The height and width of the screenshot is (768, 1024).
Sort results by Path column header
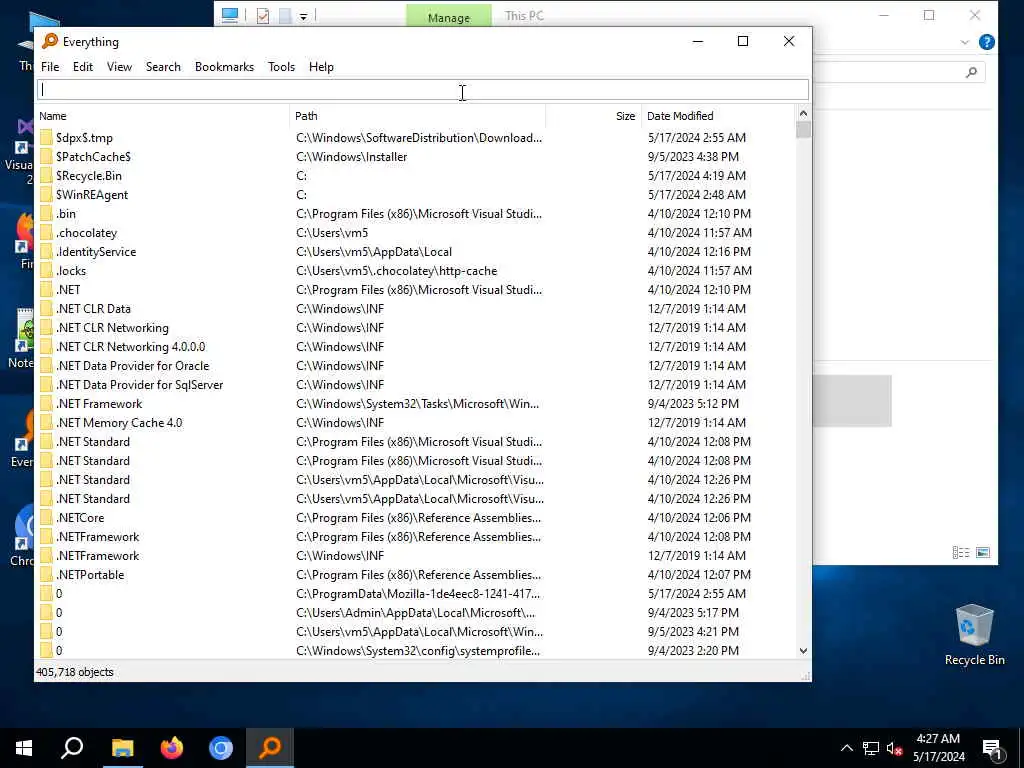pos(417,116)
